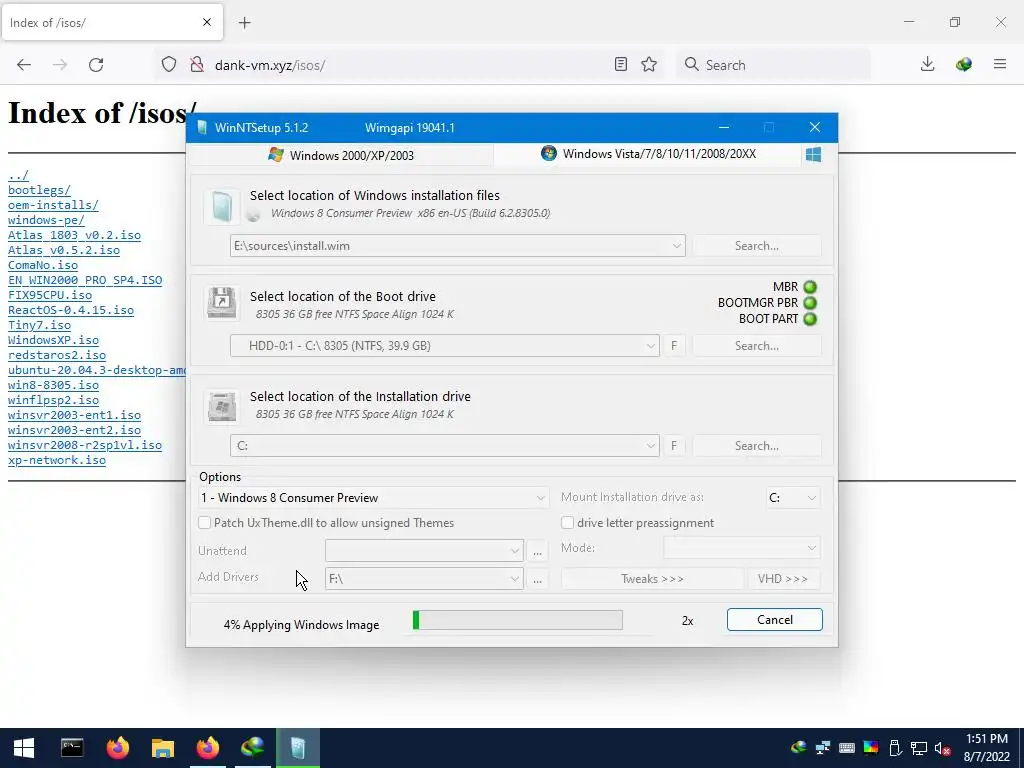Click the WinNTSetup taskbar icon
The width and height of the screenshot is (1024, 768).
298,748
